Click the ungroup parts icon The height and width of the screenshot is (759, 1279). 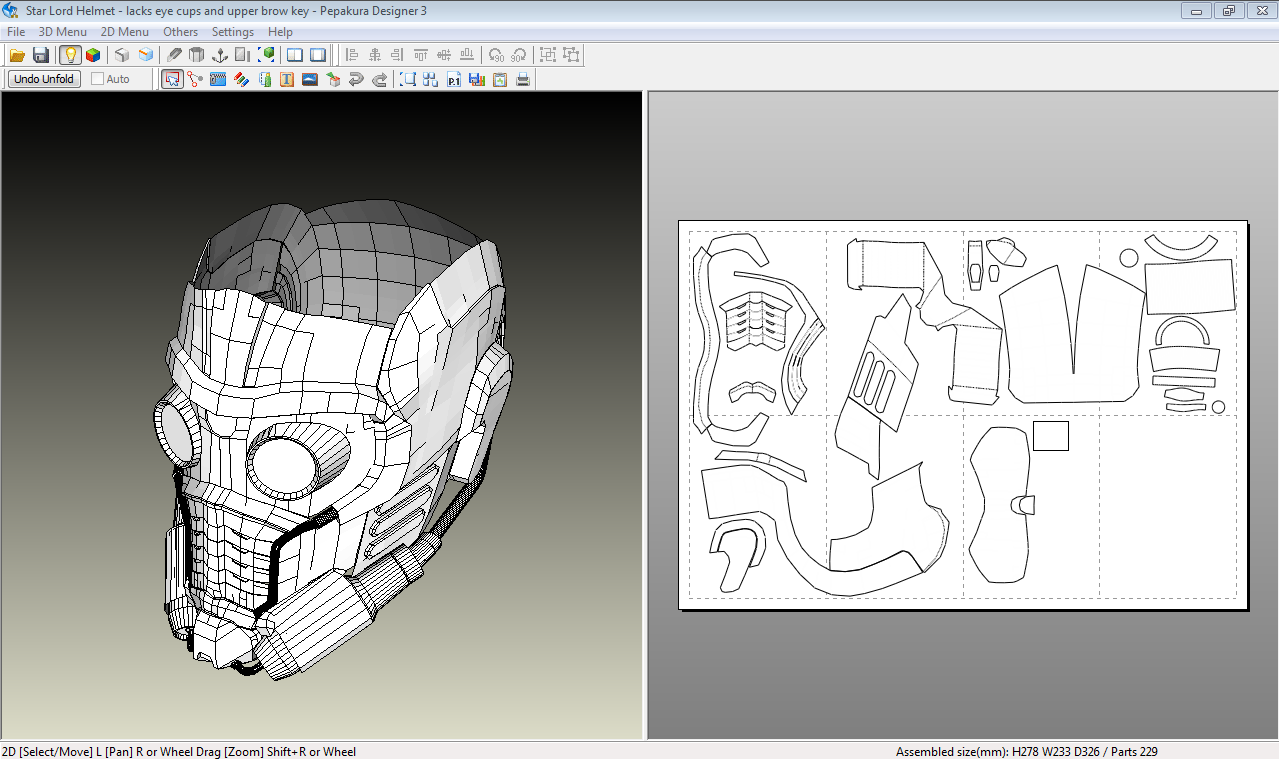[x=571, y=55]
